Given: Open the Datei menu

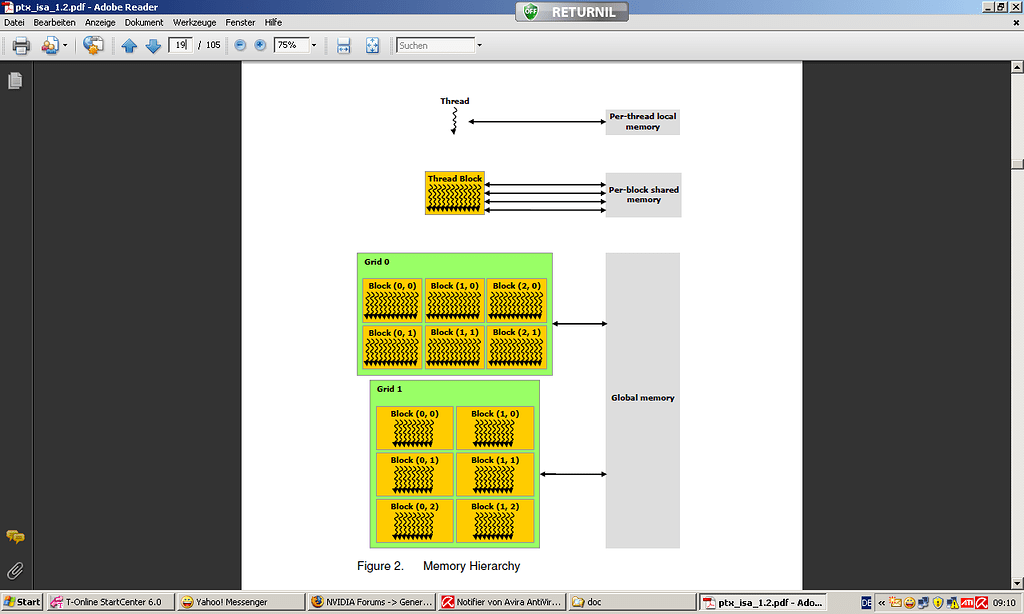Looking at the screenshot, I should click(x=14, y=22).
